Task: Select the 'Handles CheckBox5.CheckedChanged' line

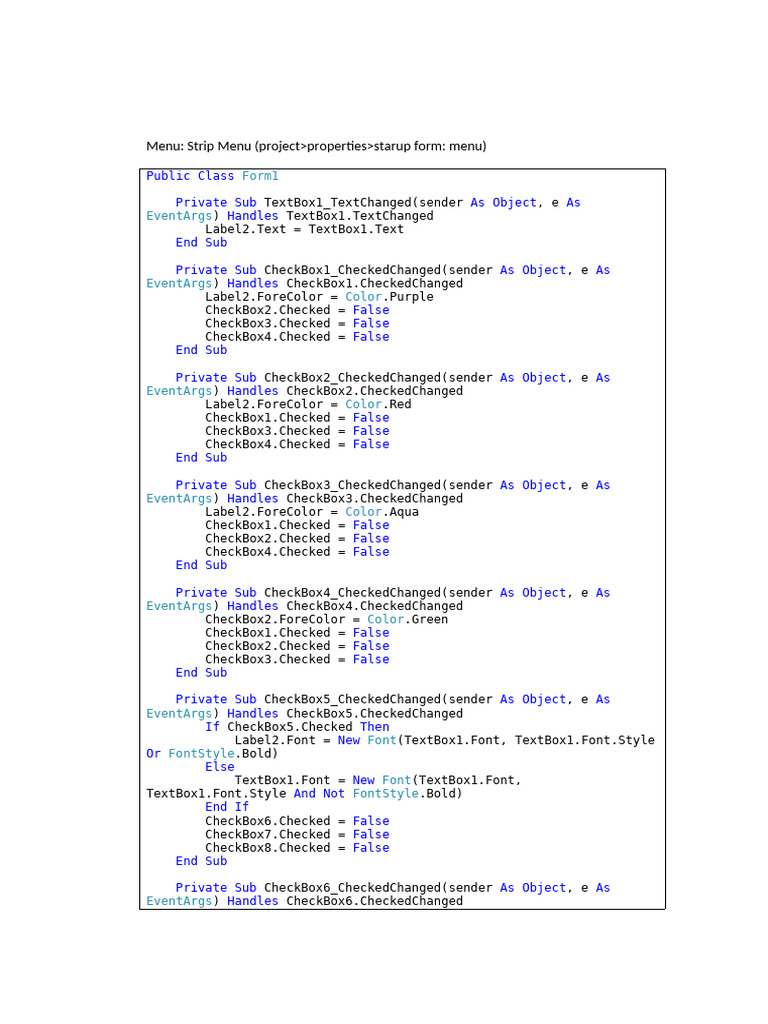Action: tap(304, 714)
